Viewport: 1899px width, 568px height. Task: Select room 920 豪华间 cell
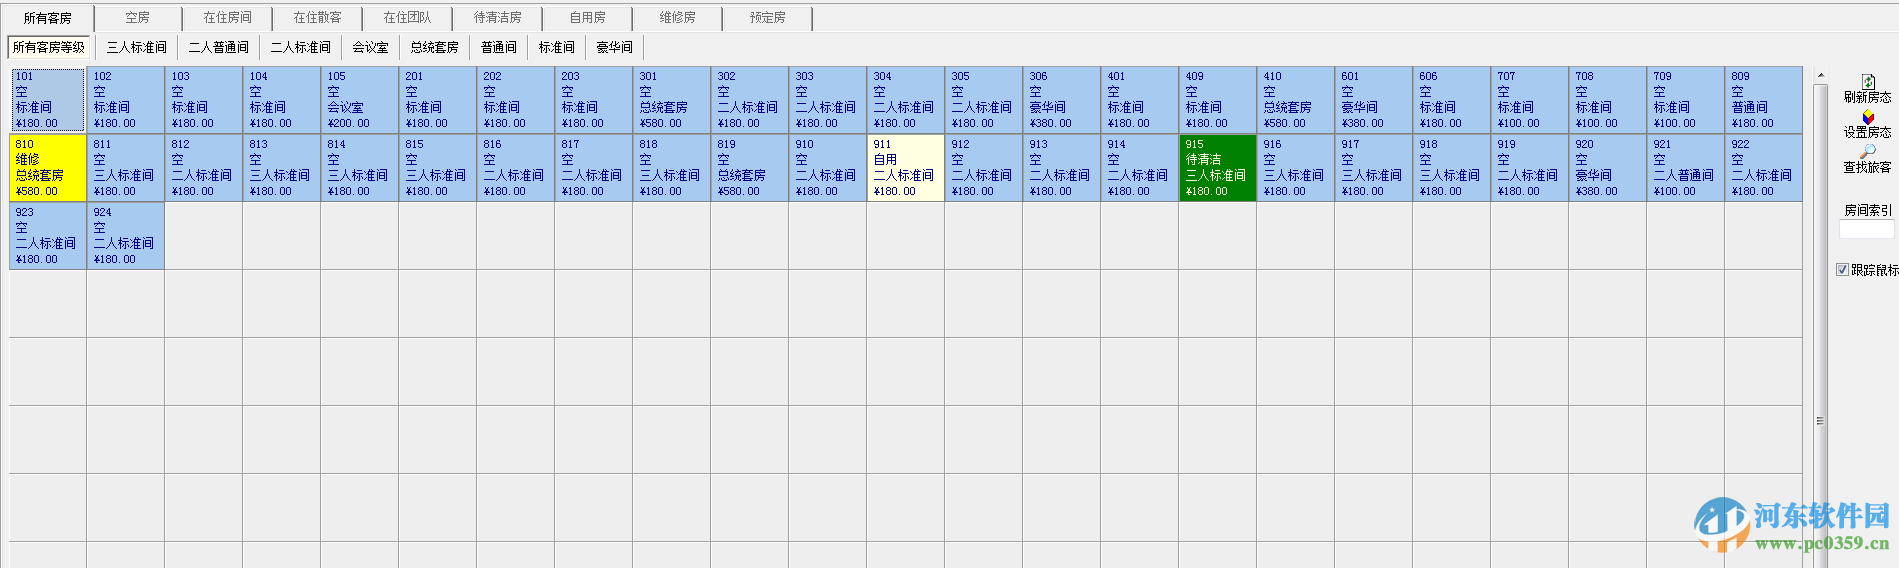click(1608, 168)
